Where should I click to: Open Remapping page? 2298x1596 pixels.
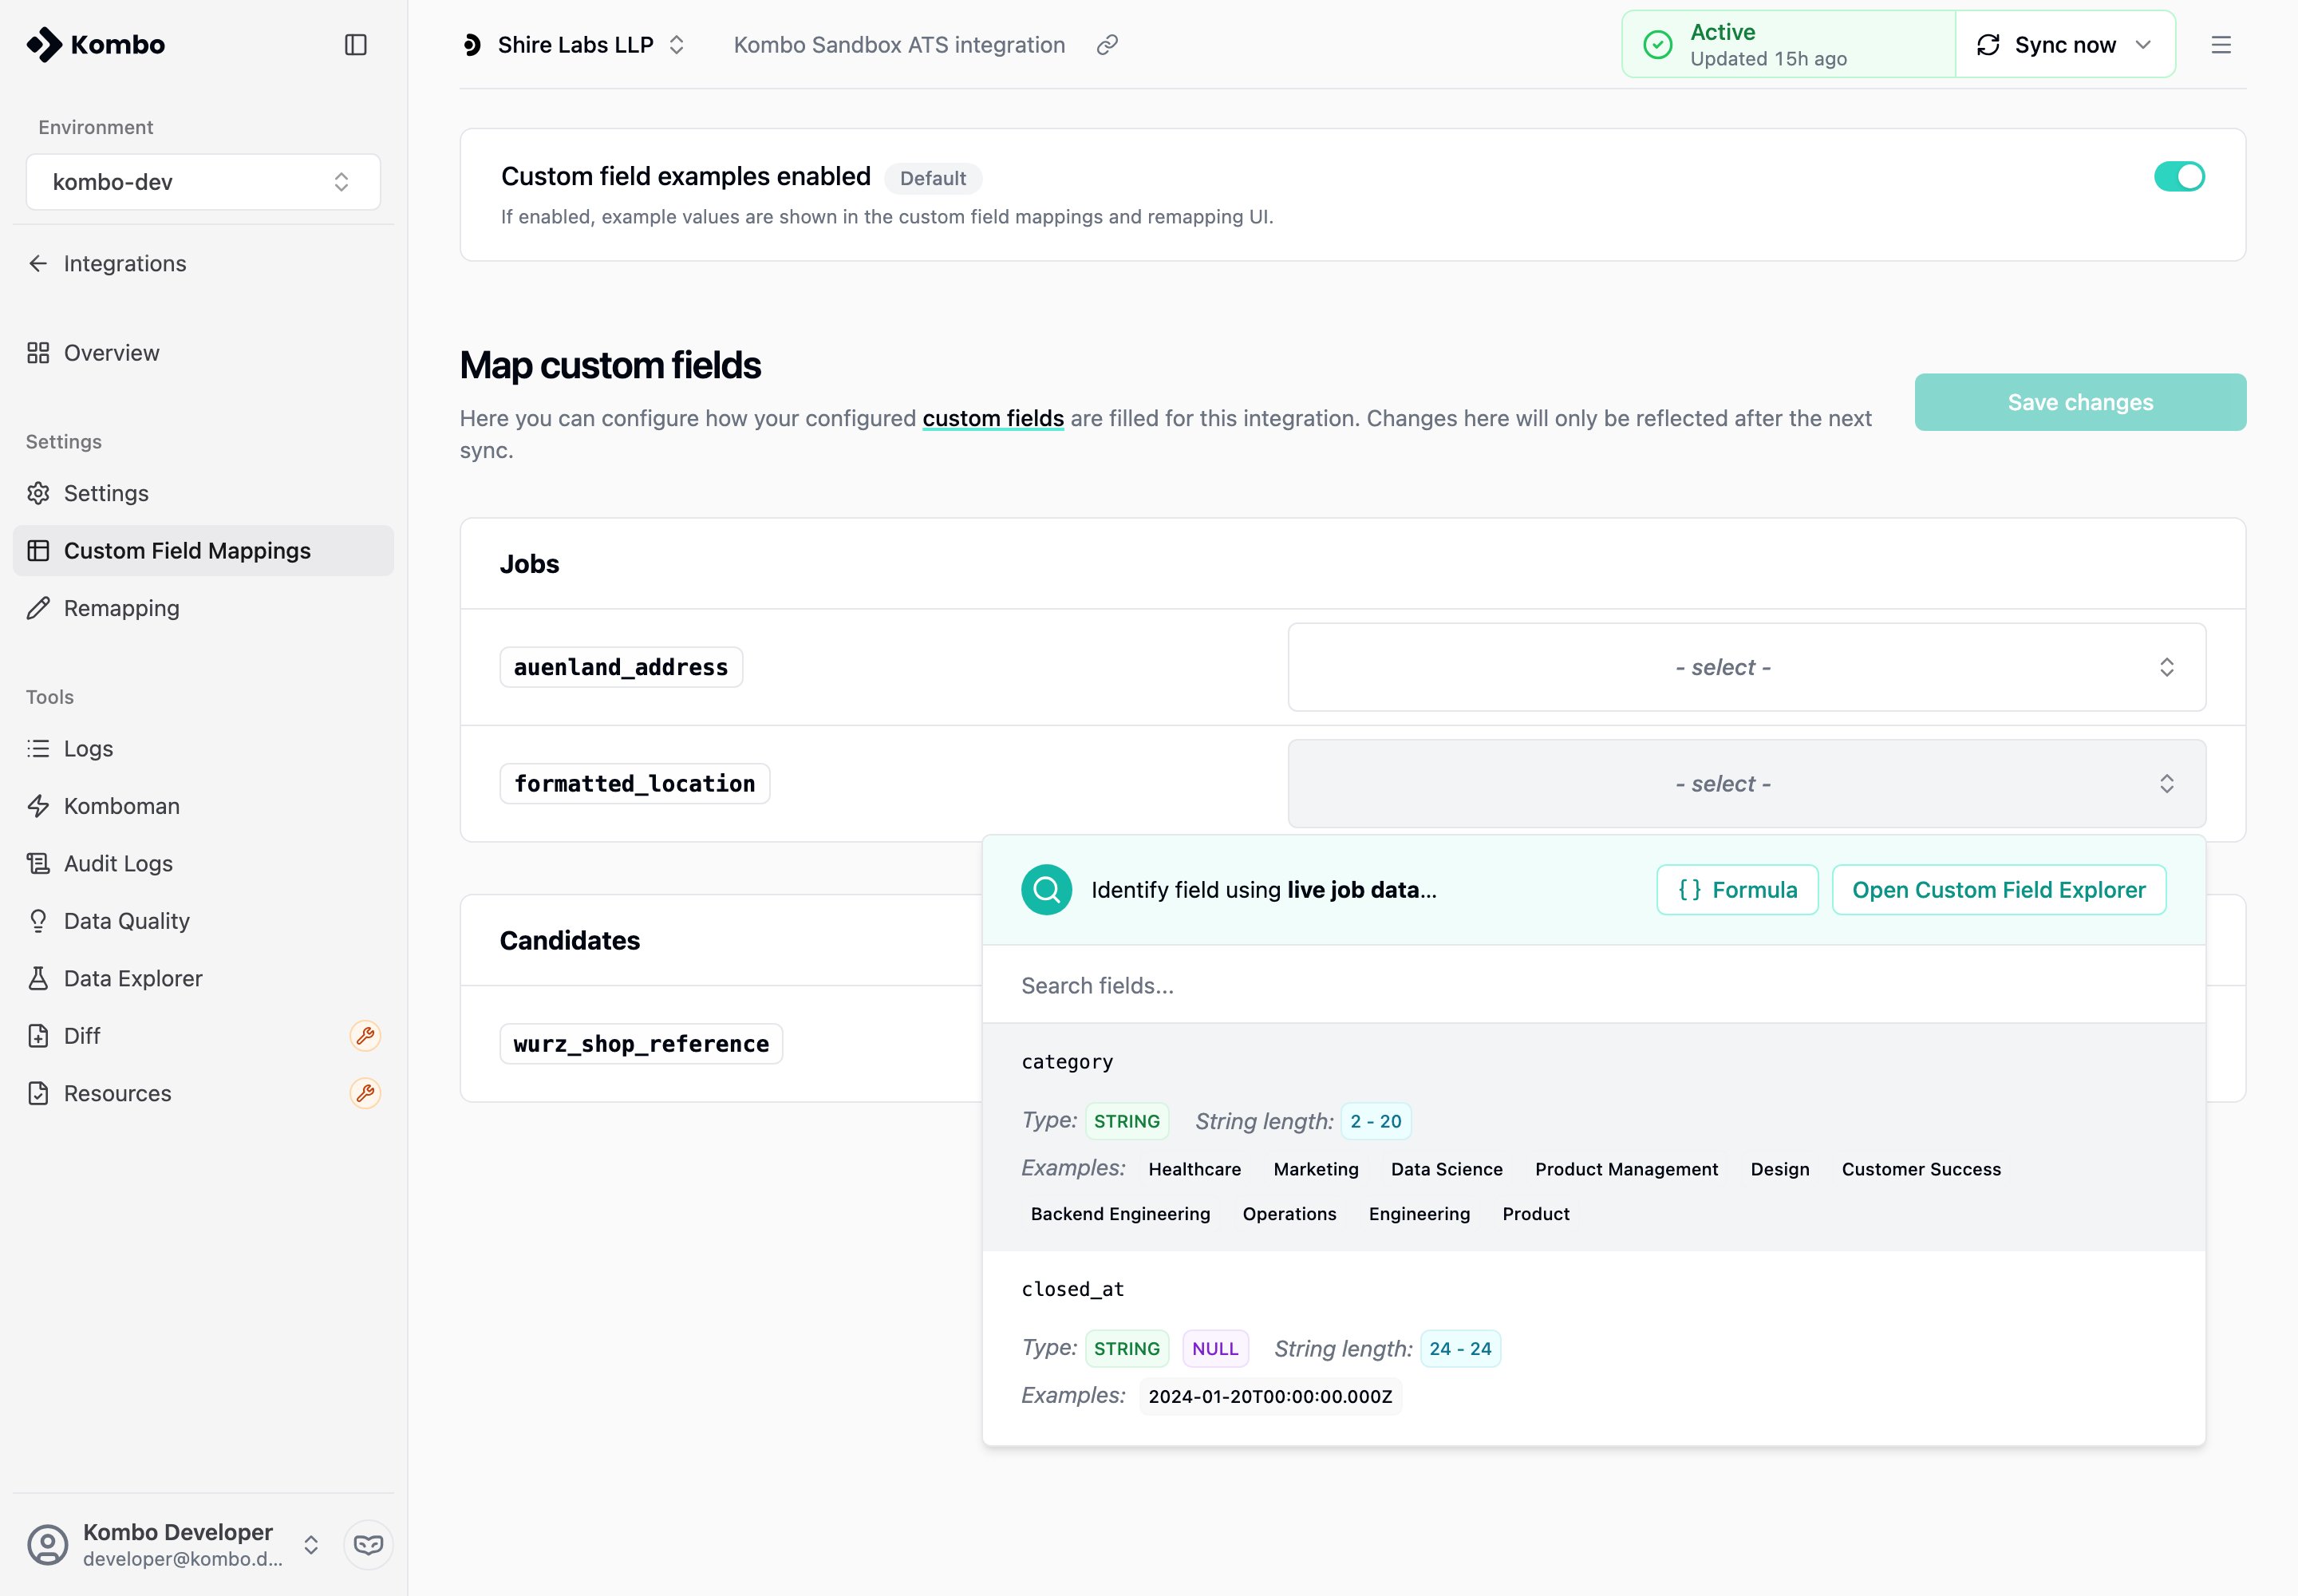(x=122, y=608)
